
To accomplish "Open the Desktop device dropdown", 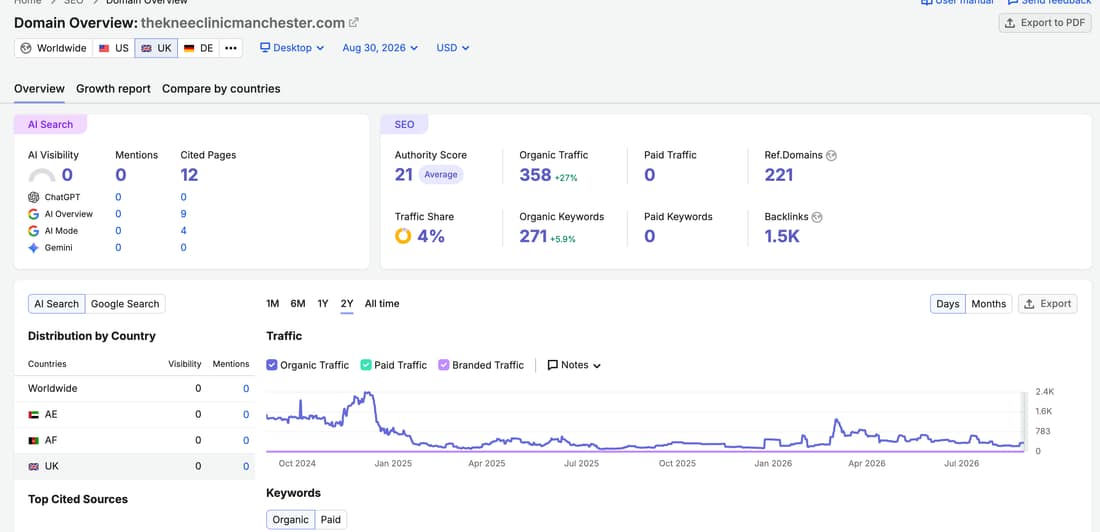I will click(x=292, y=48).
